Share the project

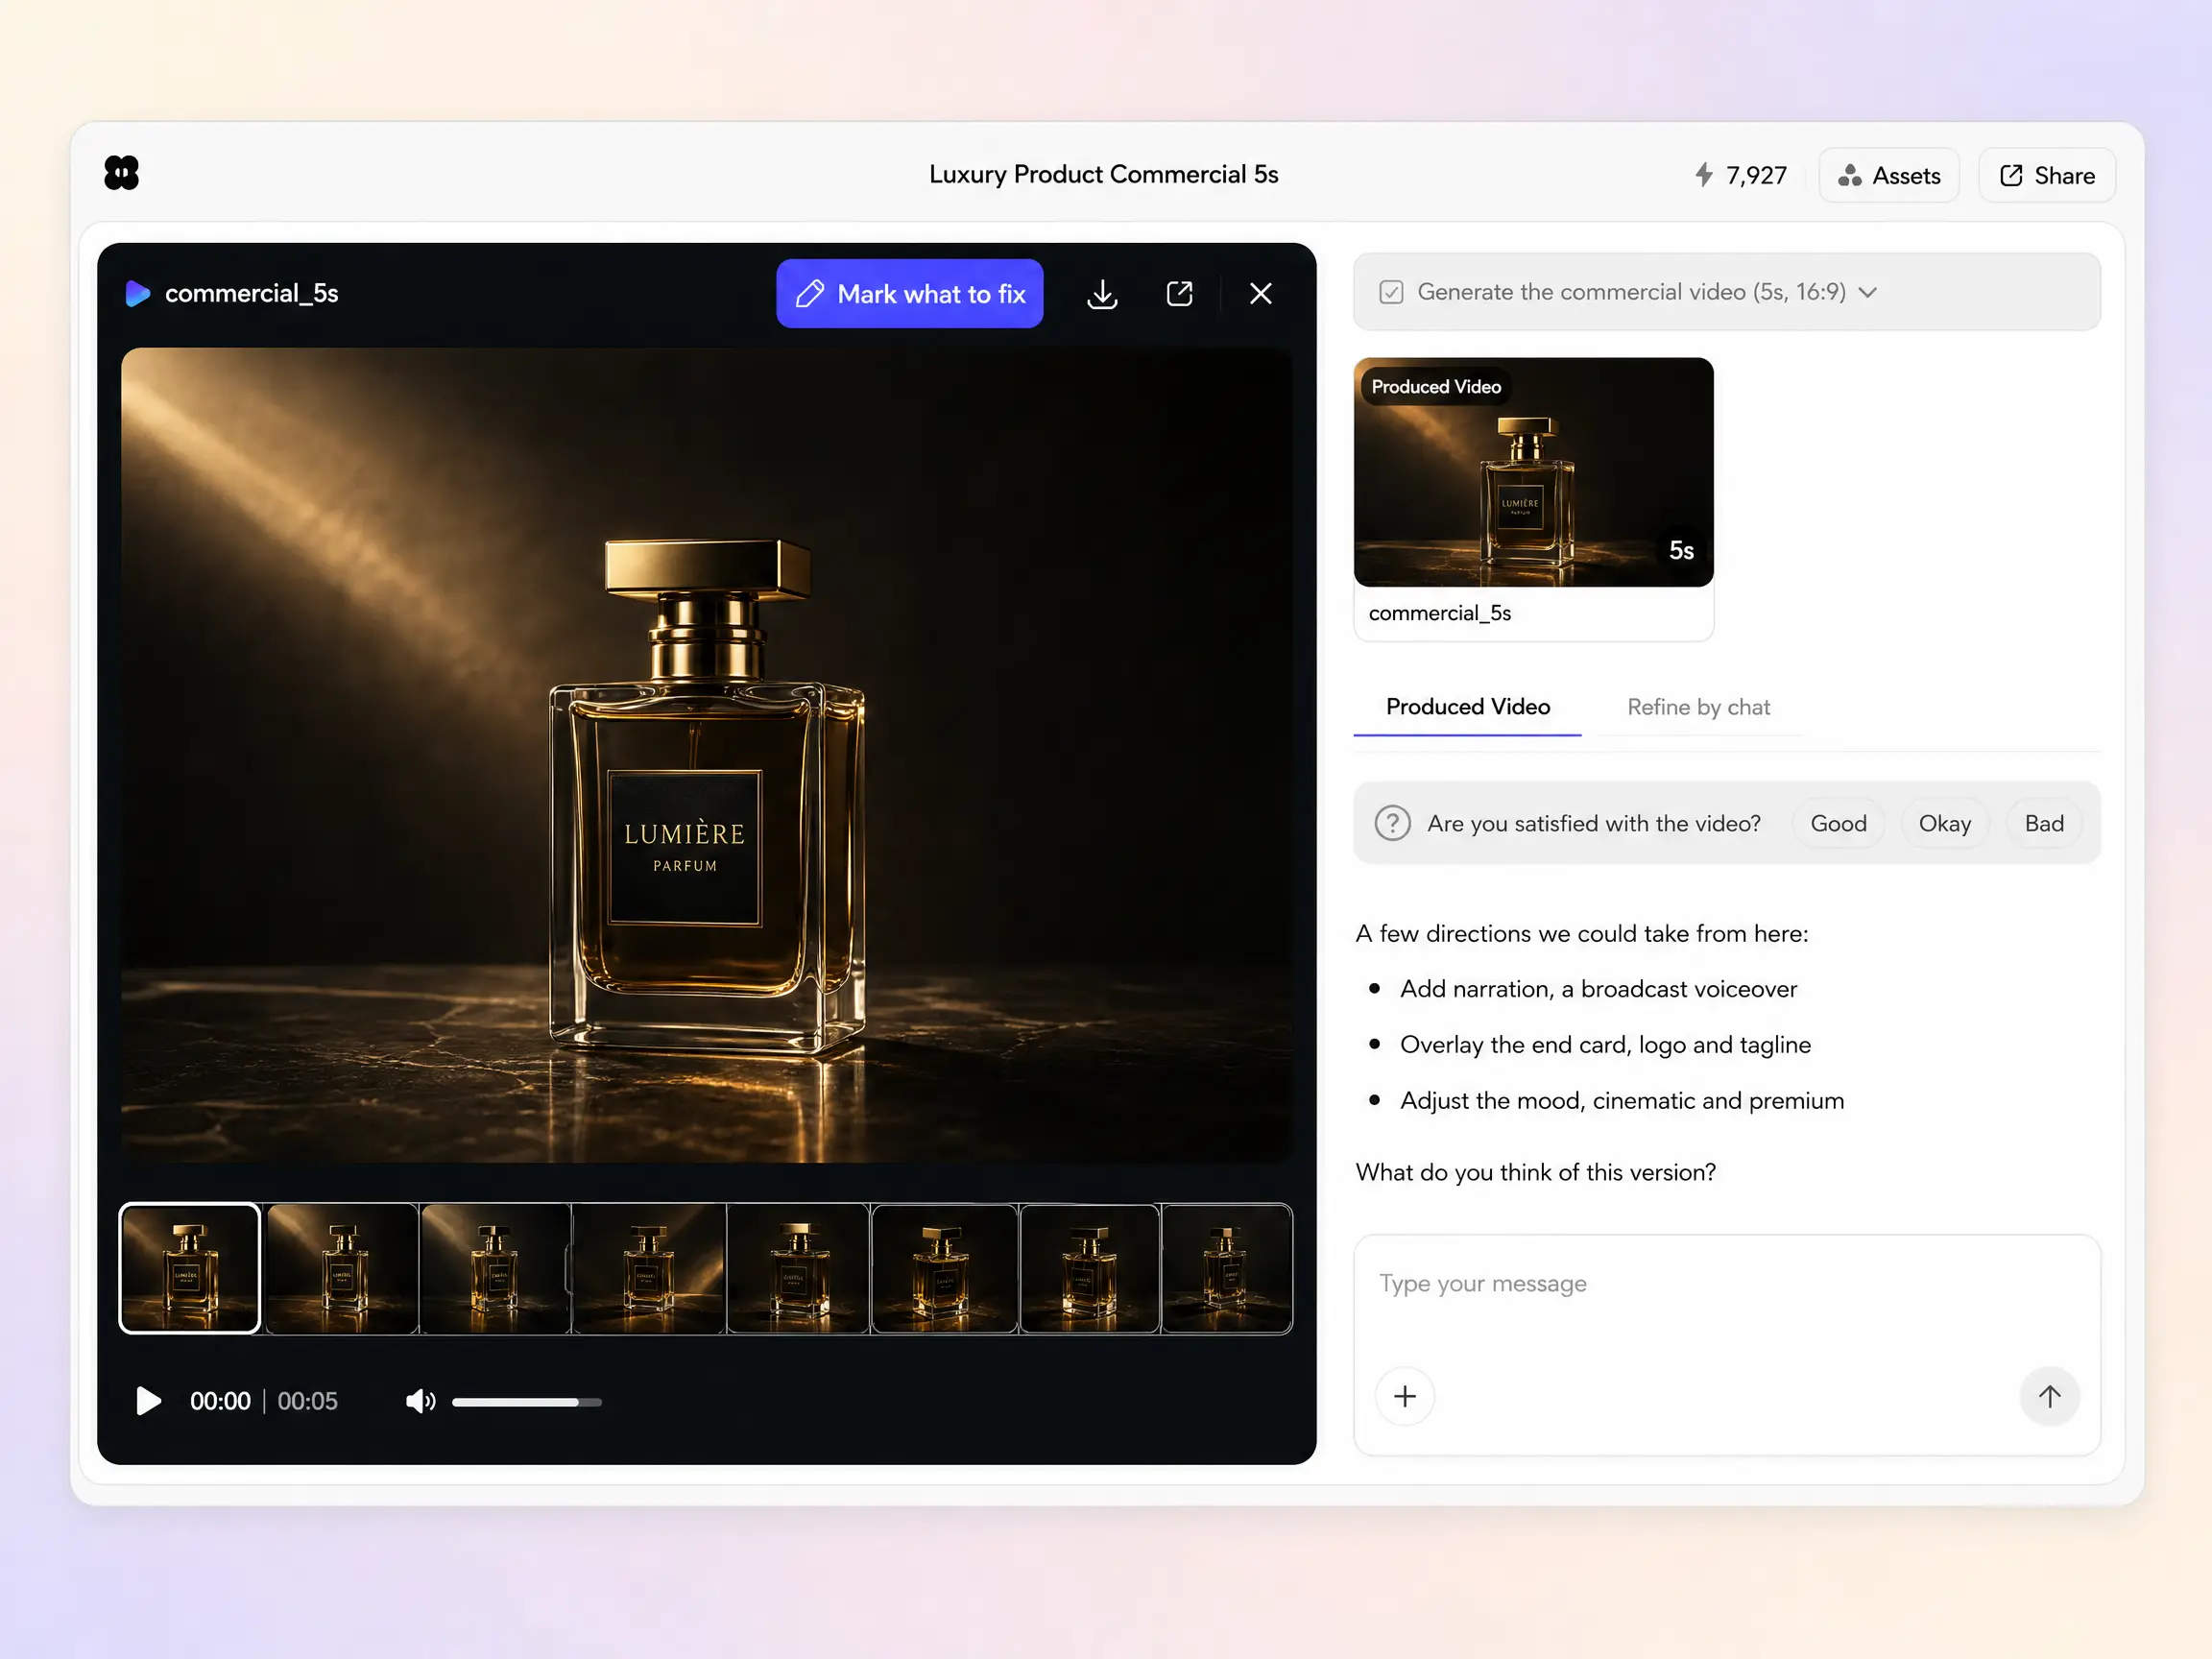click(x=2046, y=175)
